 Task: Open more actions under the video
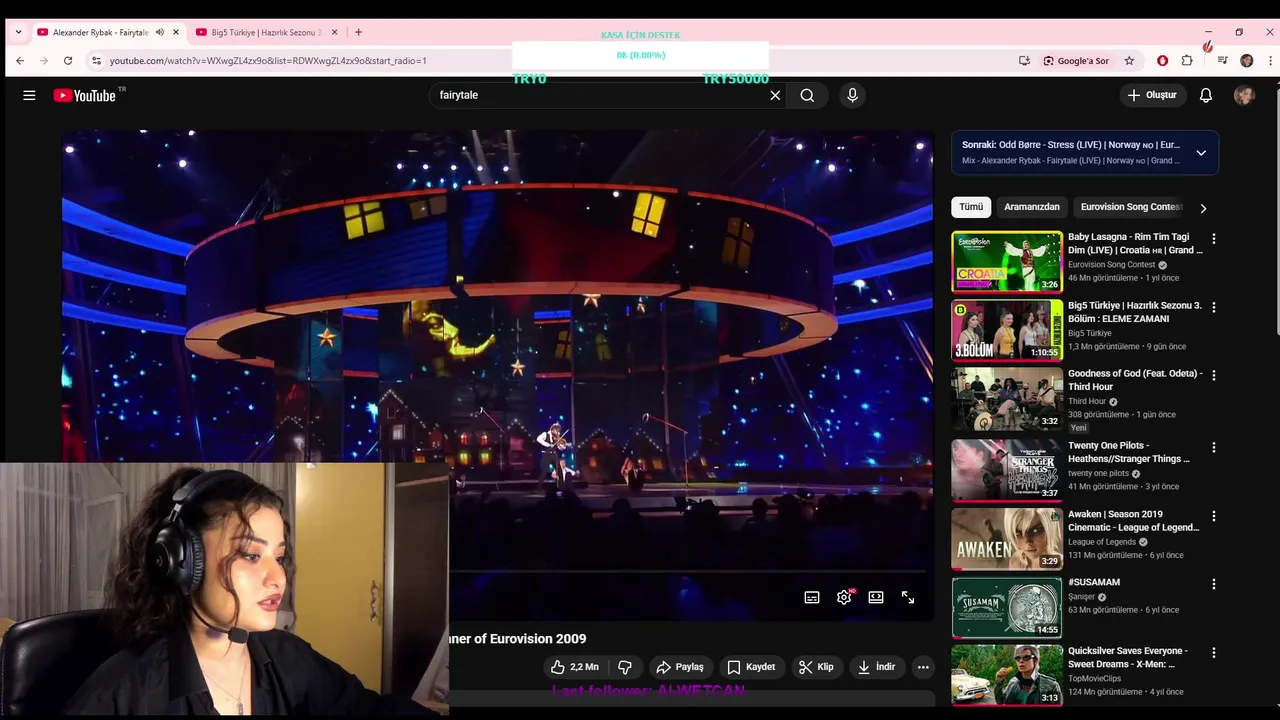(x=923, y=667)
